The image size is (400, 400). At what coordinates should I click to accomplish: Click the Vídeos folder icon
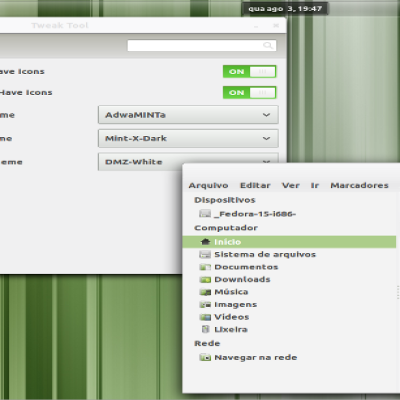[205, 317]
